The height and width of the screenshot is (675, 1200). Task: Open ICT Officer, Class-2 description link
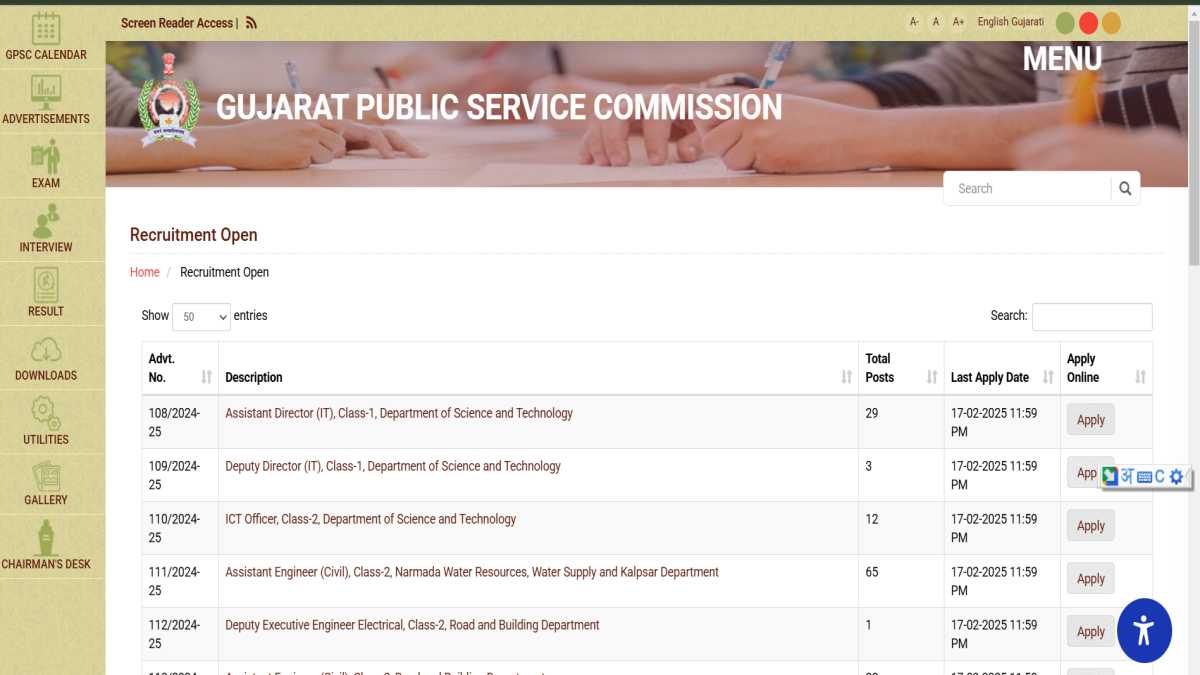click(371, 519)
